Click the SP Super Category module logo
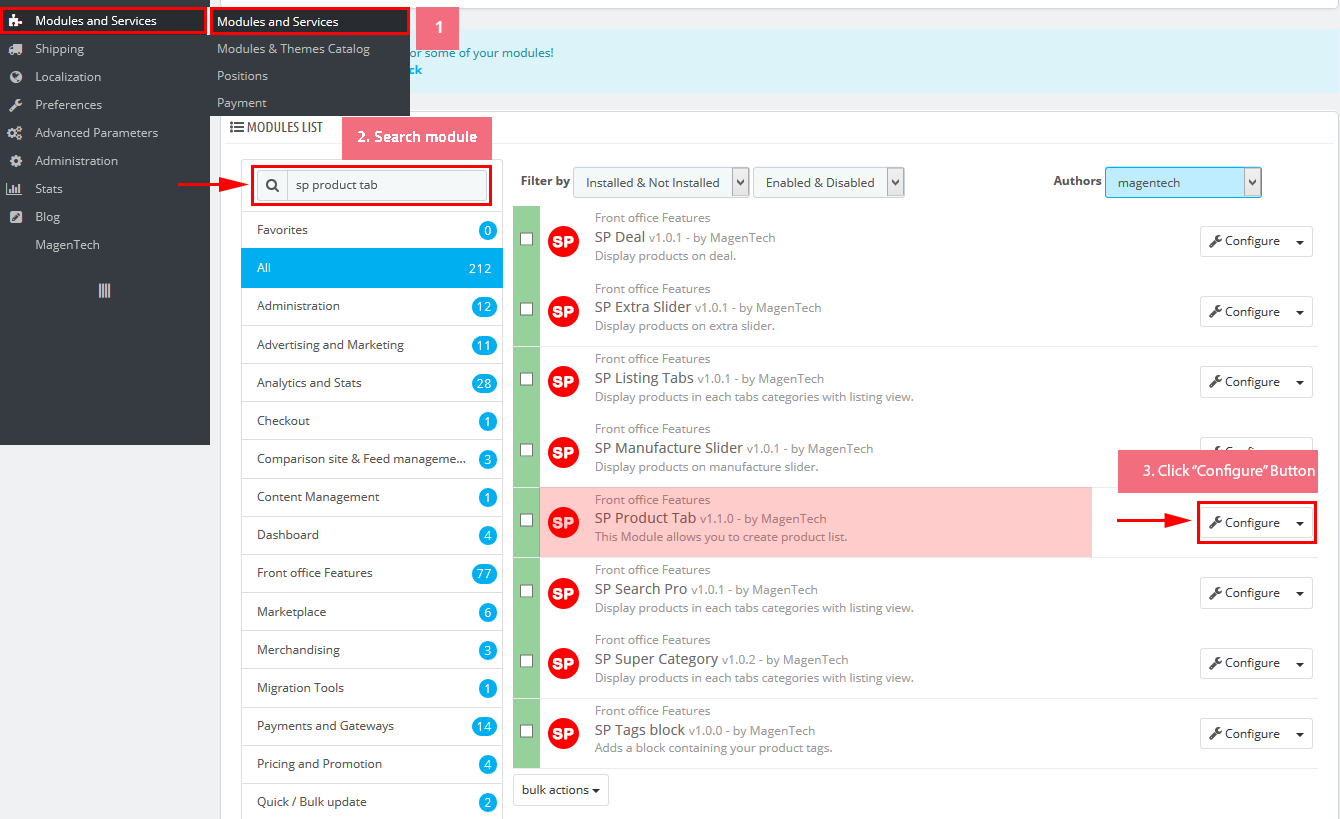This screenshot has width=1340, height=819. (x=564, y=663)
